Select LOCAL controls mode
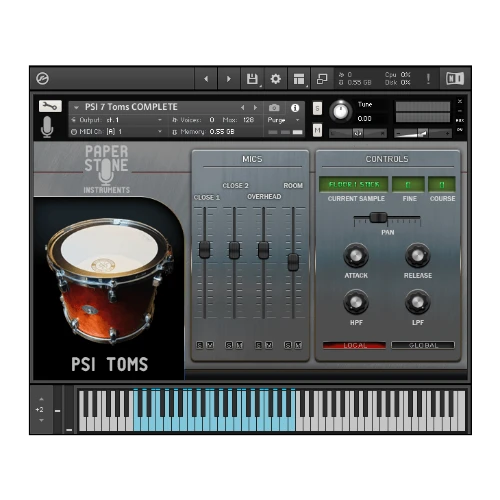The image size is (500, 500). [354, 345]
